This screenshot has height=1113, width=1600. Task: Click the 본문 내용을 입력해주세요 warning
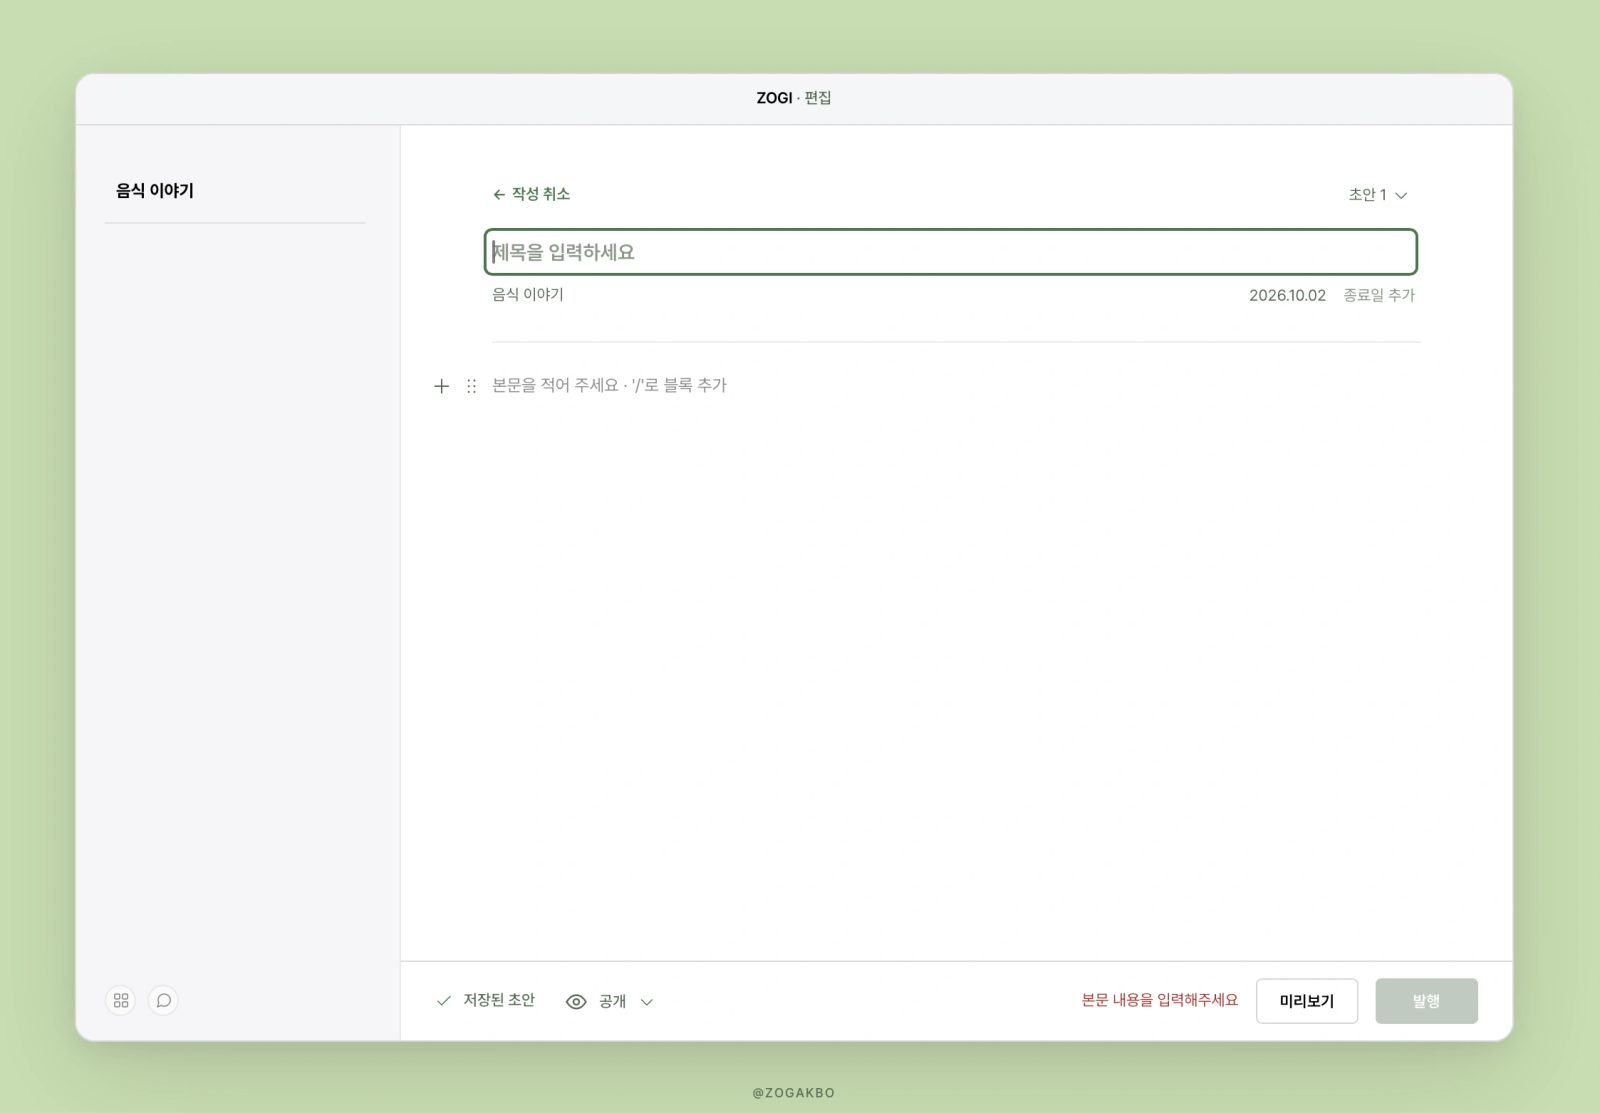pyautogui.click(x=1159, y=1000)
